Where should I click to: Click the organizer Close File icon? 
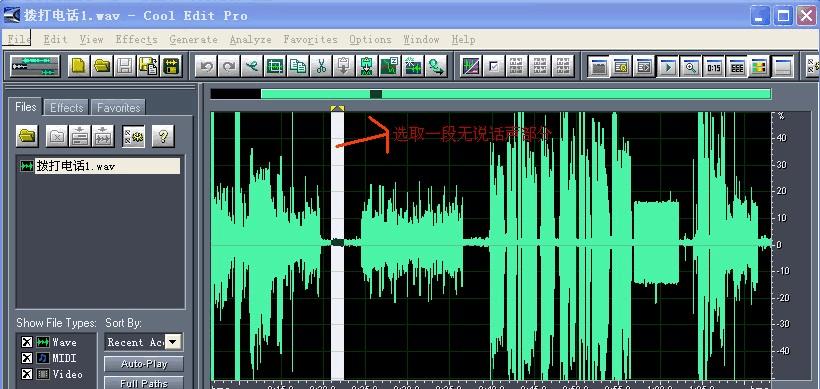click(x=56, y=136)
